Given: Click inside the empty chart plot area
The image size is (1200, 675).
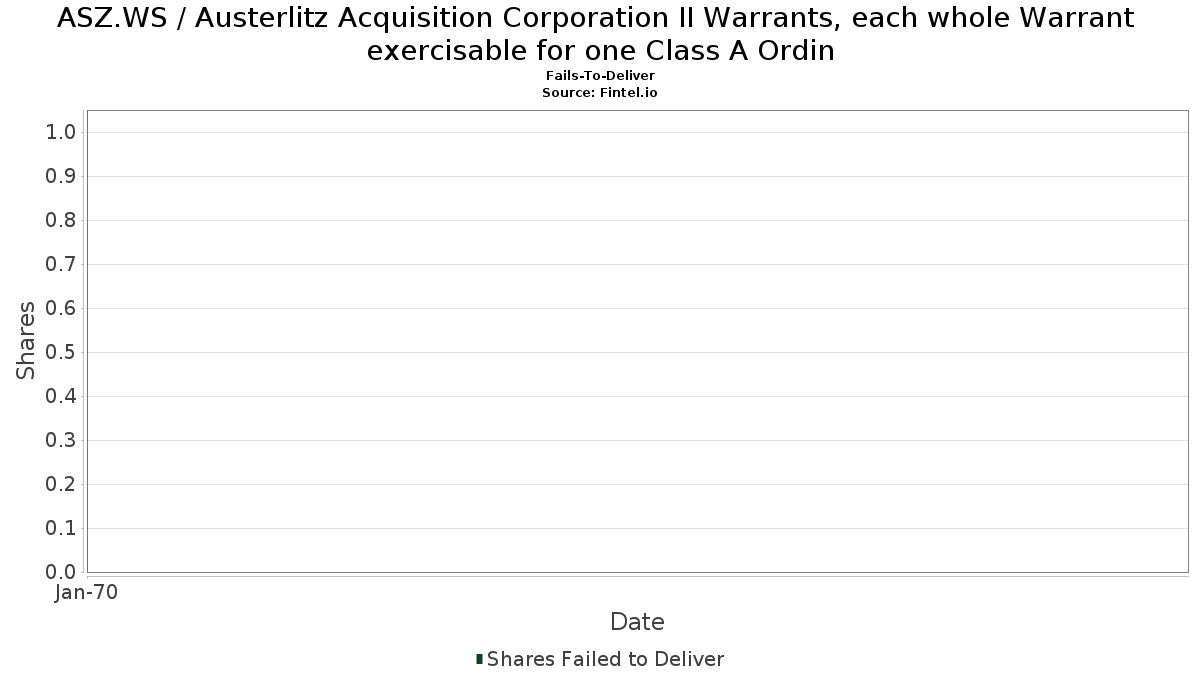Looking at the screenshot, I should (637, 341).
